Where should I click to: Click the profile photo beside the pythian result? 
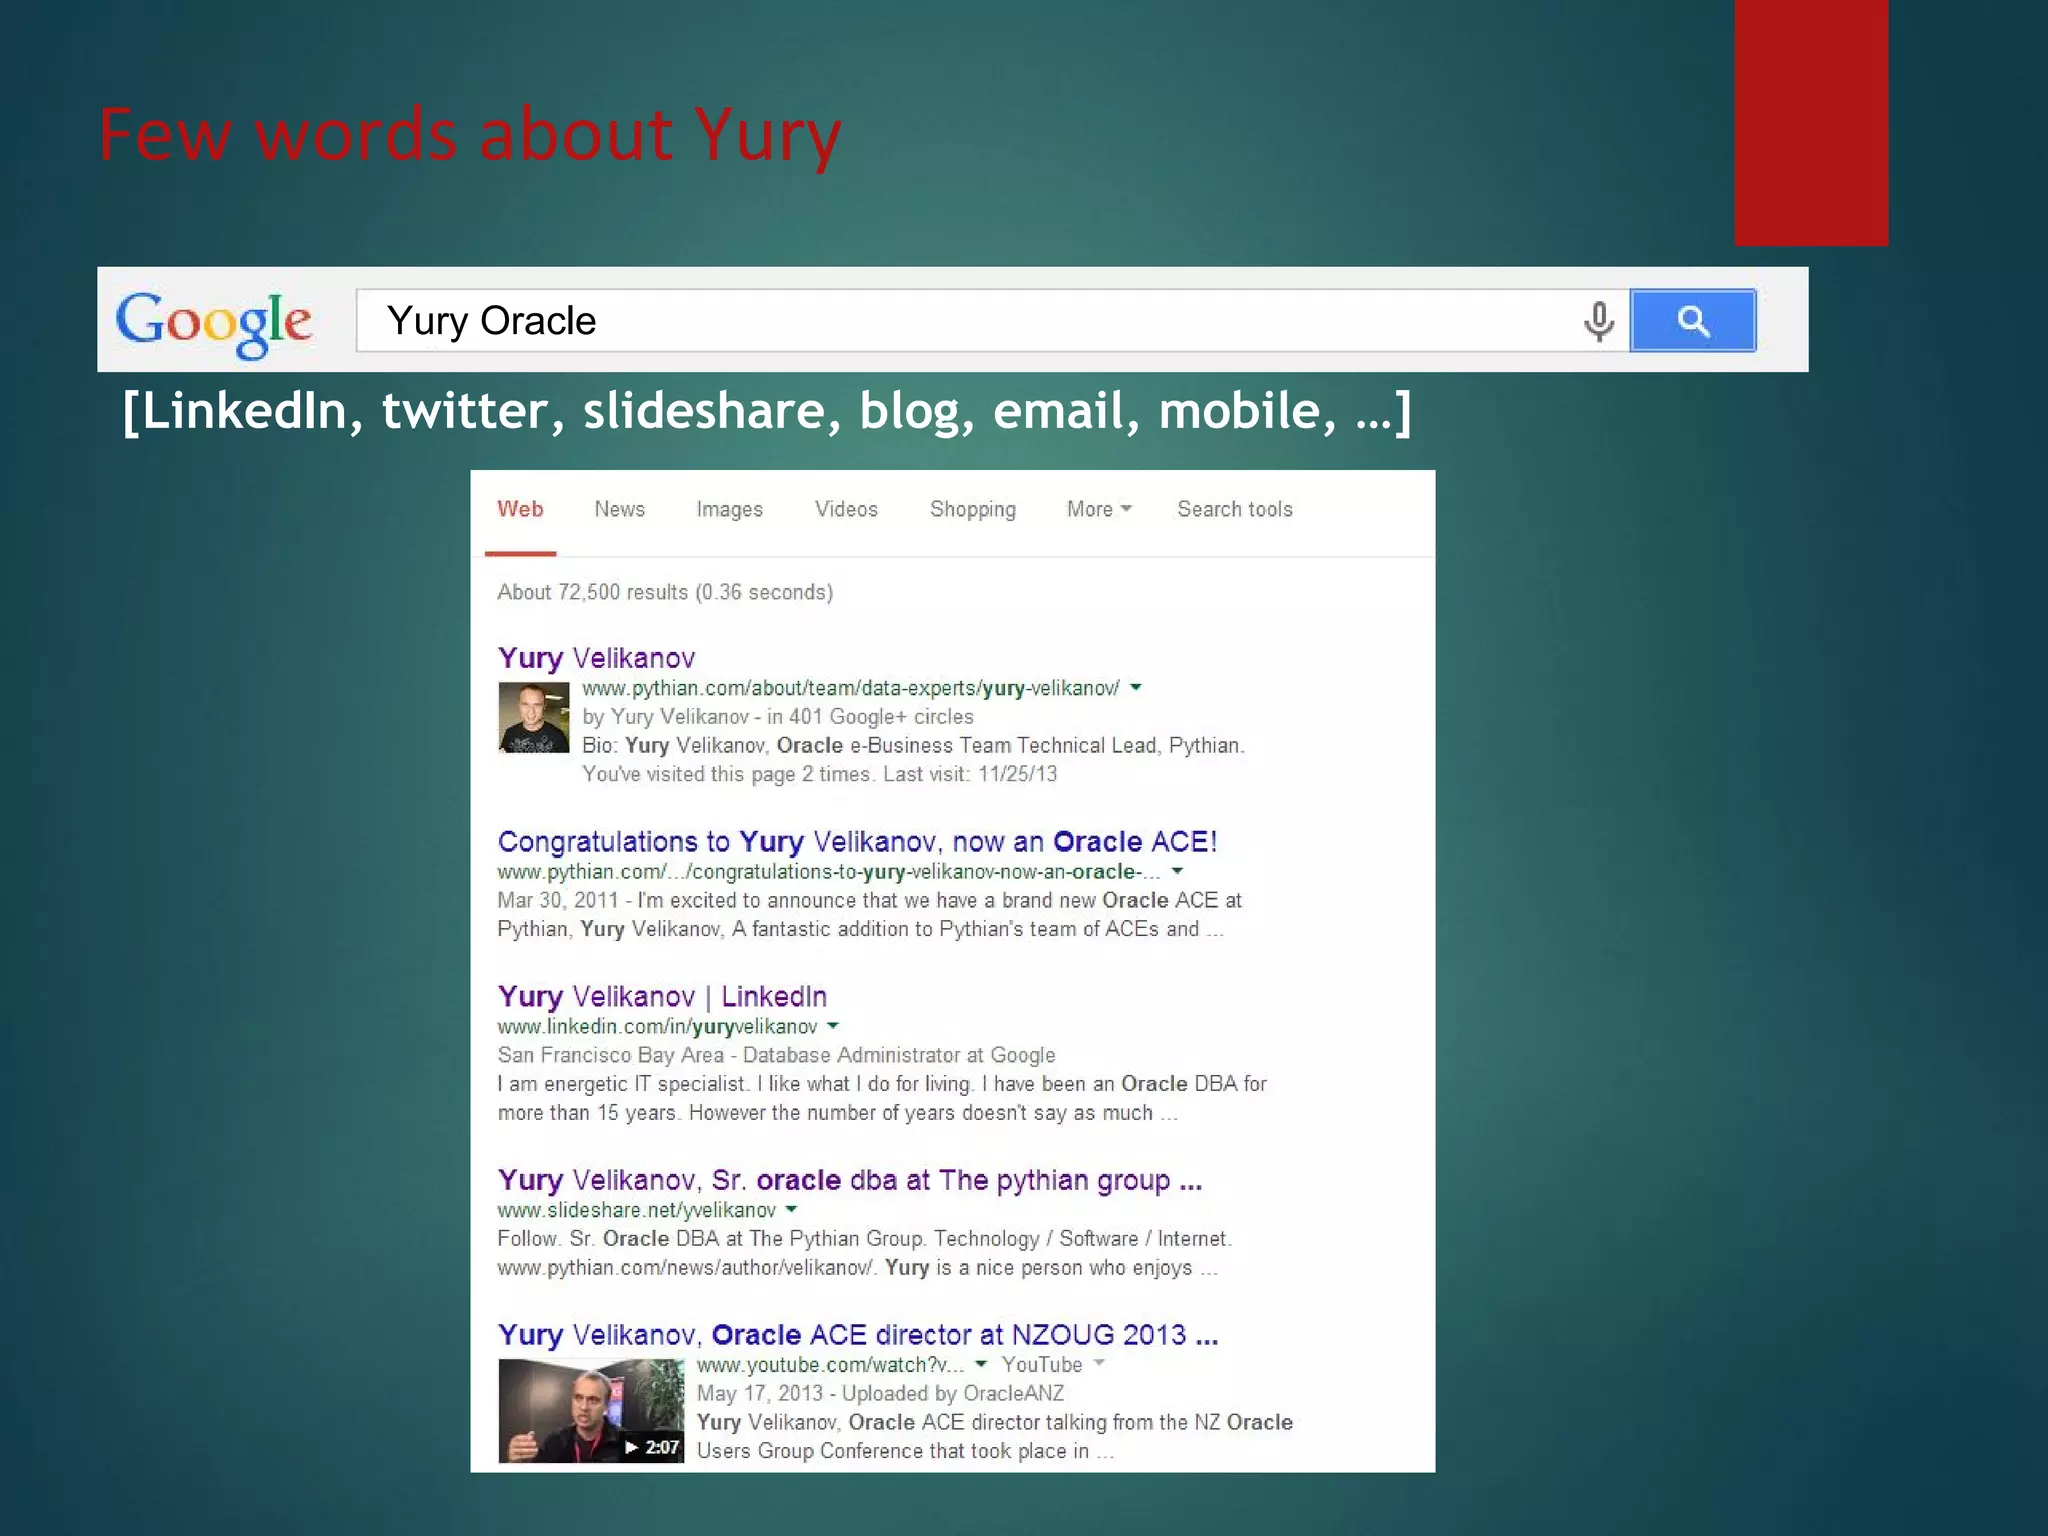click(x=533, y=717)
